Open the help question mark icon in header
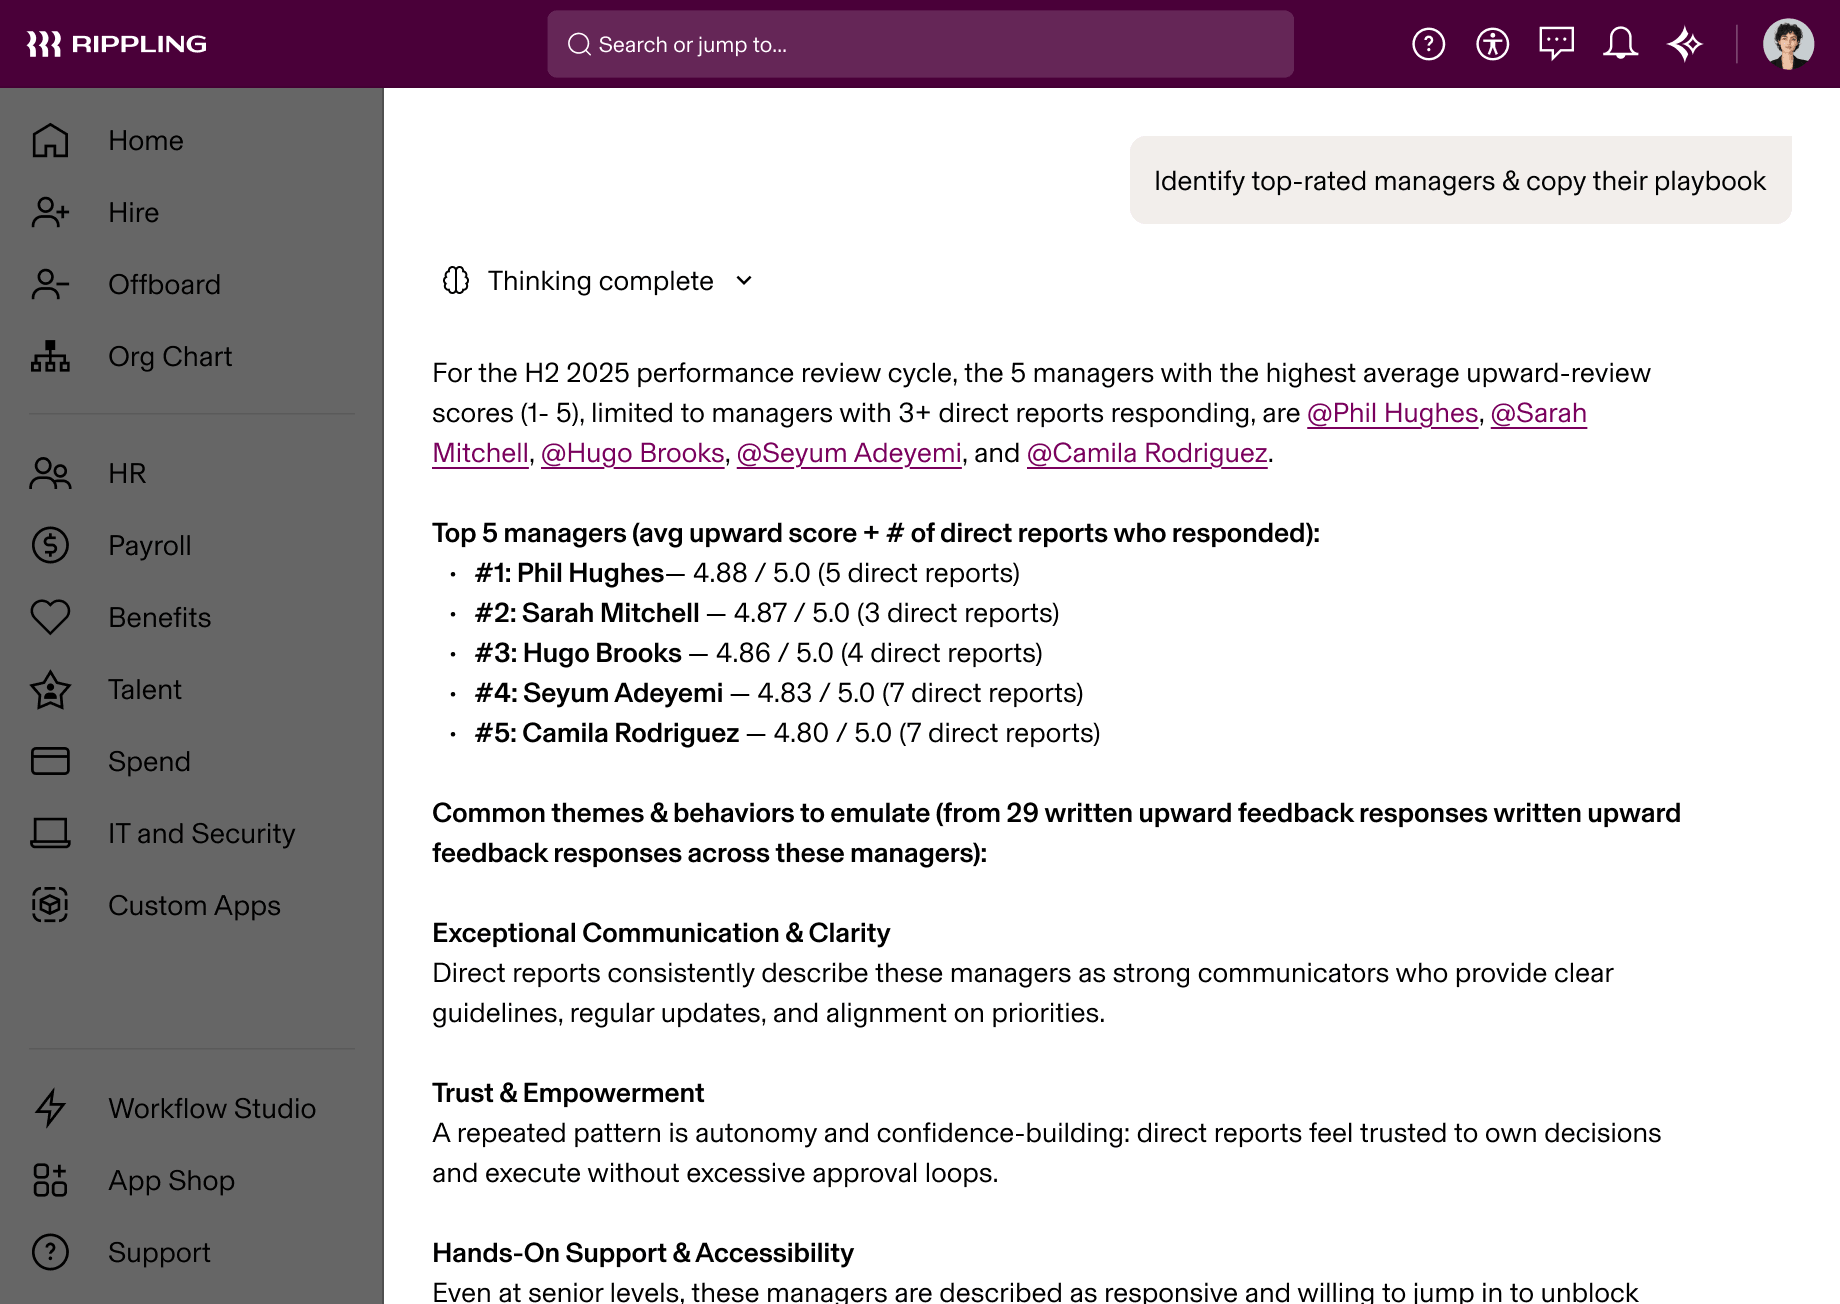1840x1304 pixels. tap(1428, 44)
